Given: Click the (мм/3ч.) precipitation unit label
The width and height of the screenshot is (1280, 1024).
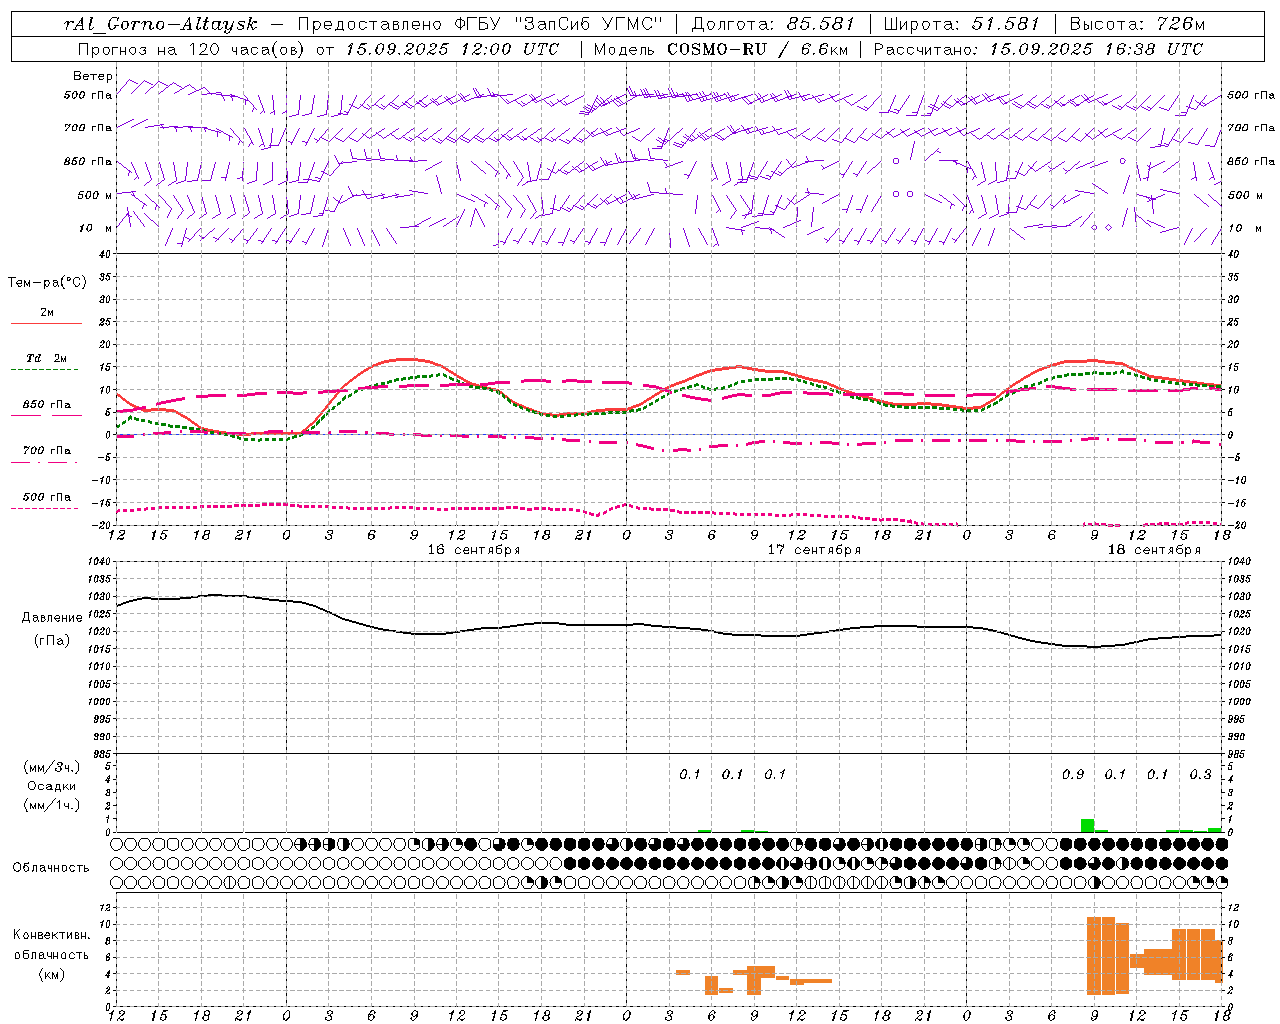Looking at the screenshot, I should click(50, 767).
